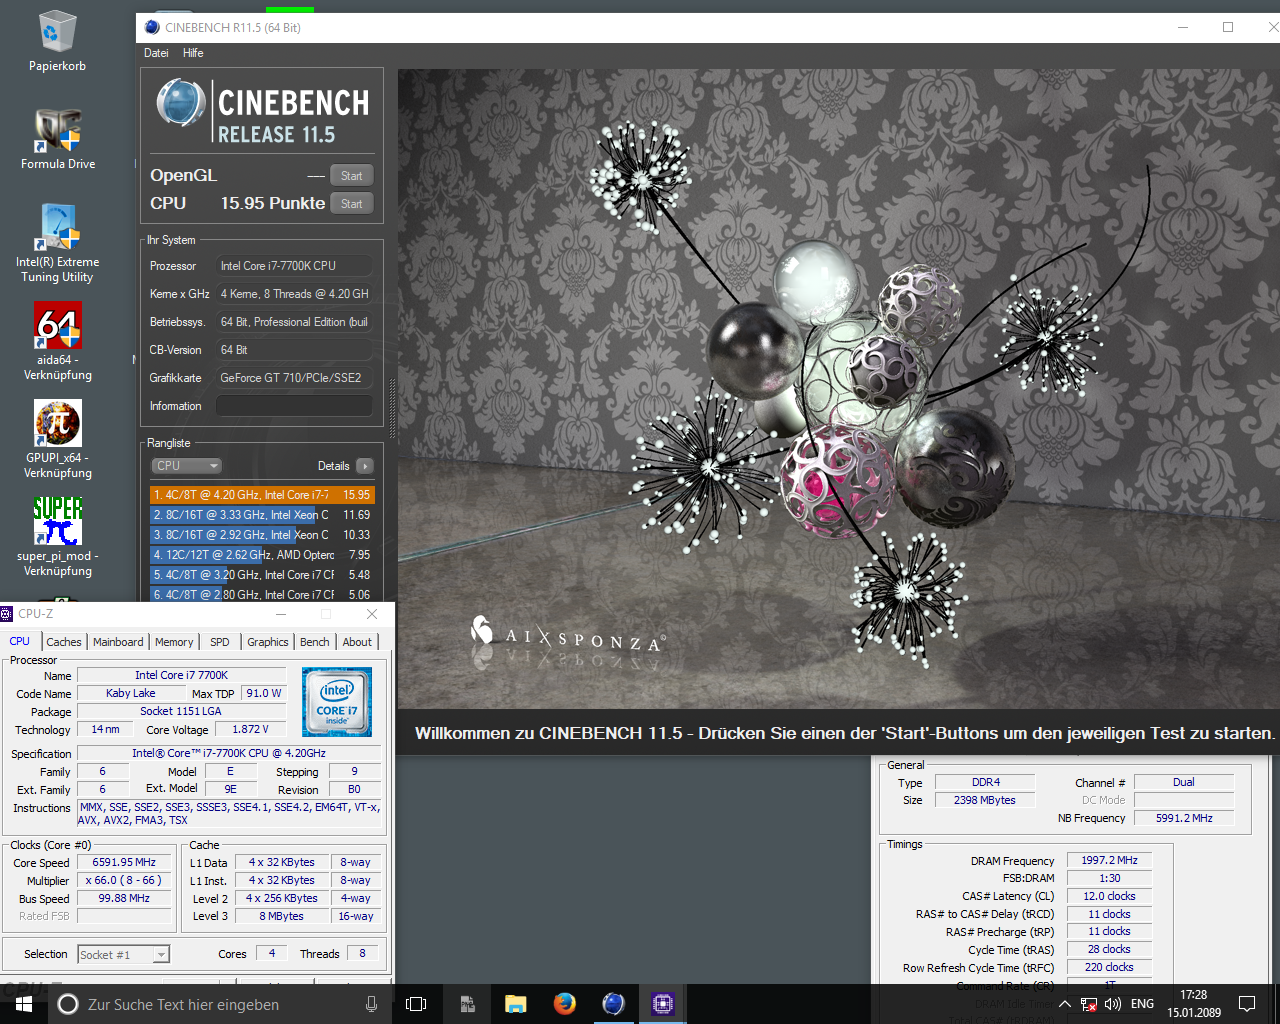Screen dimensions: 1280x1024
Task: Activate the microphone in search box
Action: click(371, 1004)
